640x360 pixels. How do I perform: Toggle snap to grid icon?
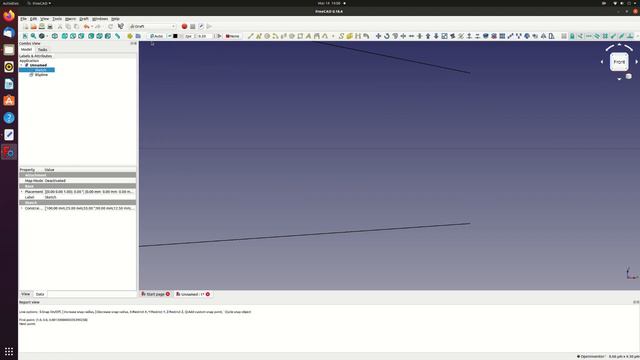(605, 36)
